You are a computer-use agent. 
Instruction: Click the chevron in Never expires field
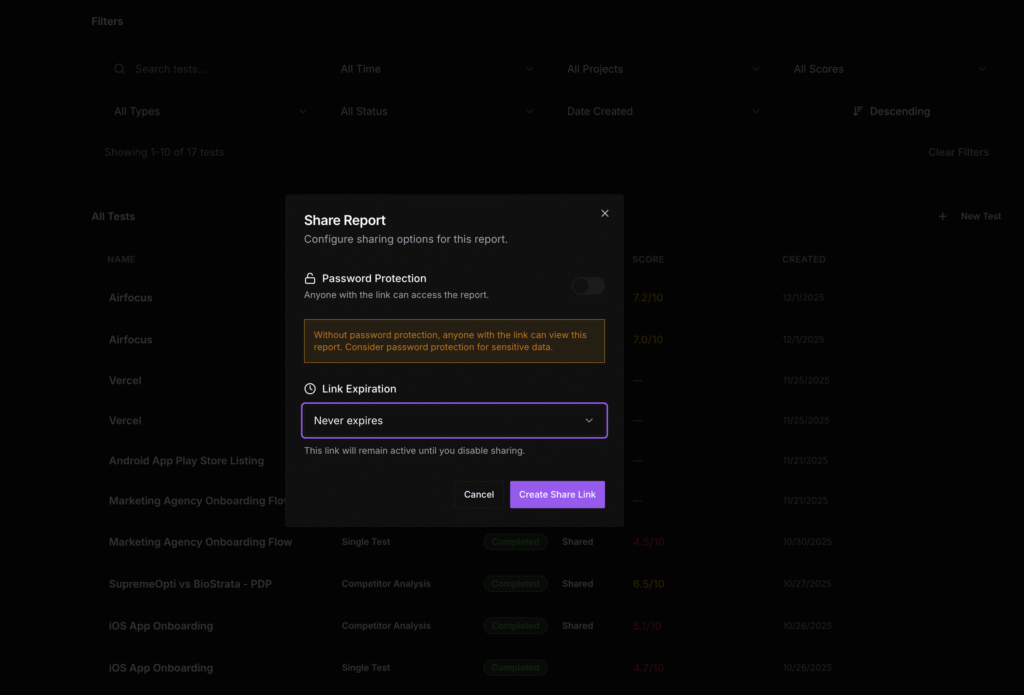point(589,421)
